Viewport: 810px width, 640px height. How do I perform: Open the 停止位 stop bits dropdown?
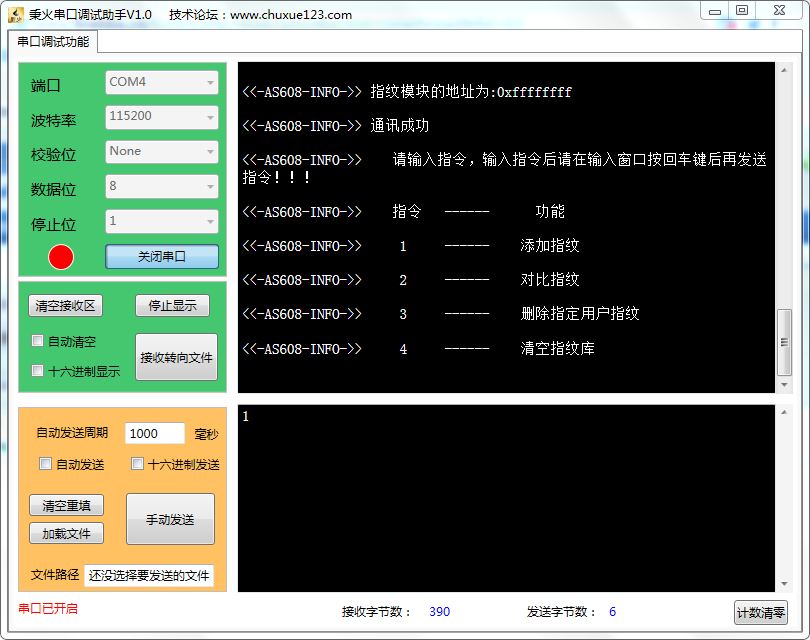pos(162,221)
